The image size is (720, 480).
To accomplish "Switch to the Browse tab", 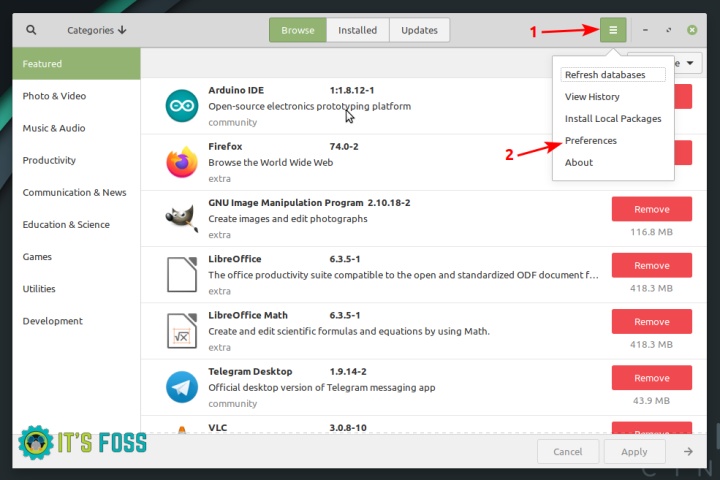I will point(298,30).
